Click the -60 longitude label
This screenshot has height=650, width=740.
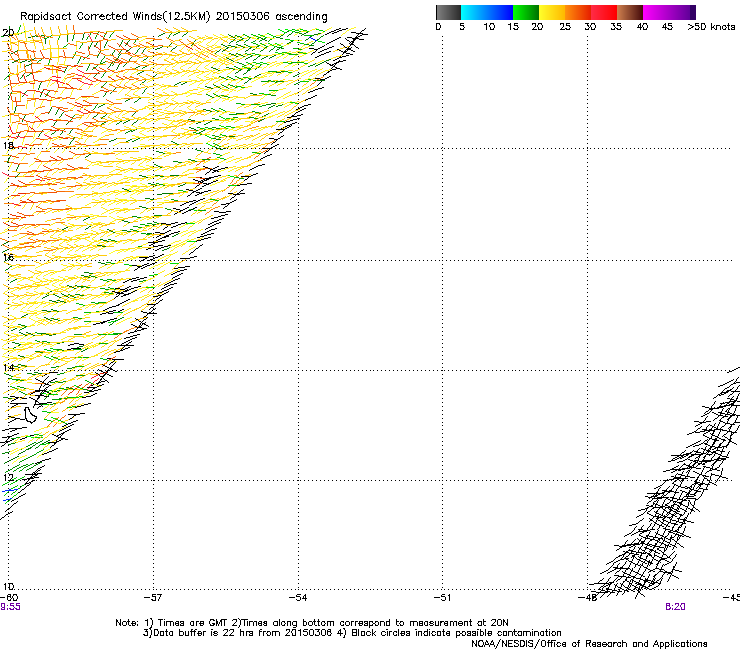(x=9, y=598)
